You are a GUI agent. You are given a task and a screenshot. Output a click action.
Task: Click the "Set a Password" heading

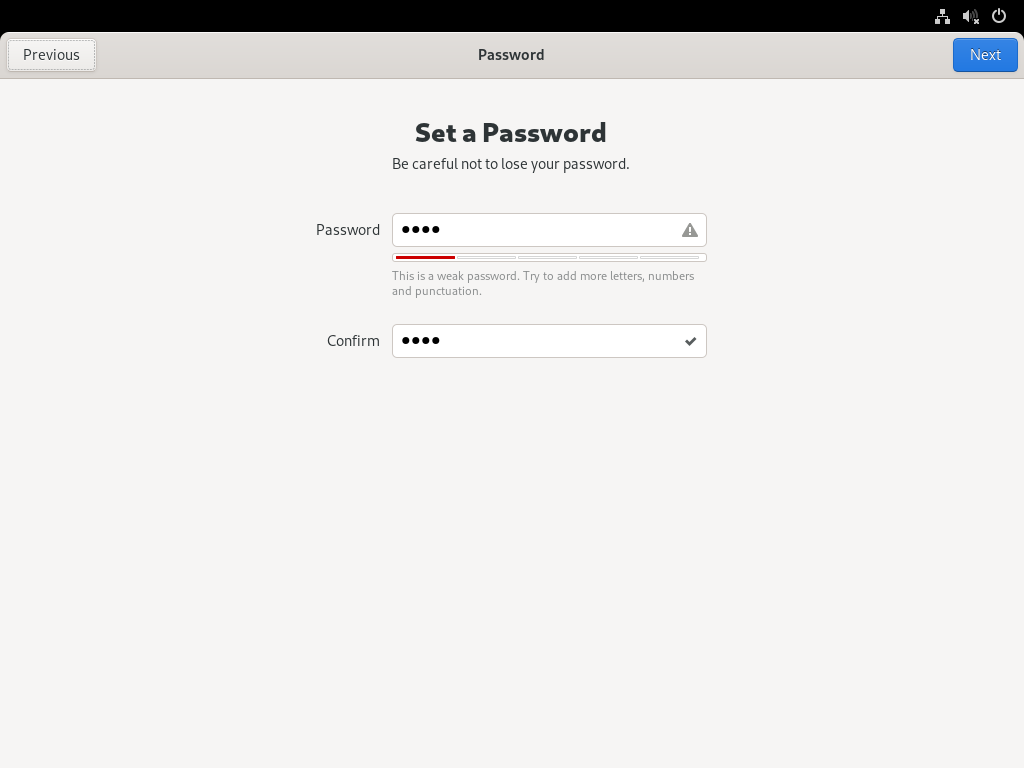pyautogui.click(x=511, y=133)
